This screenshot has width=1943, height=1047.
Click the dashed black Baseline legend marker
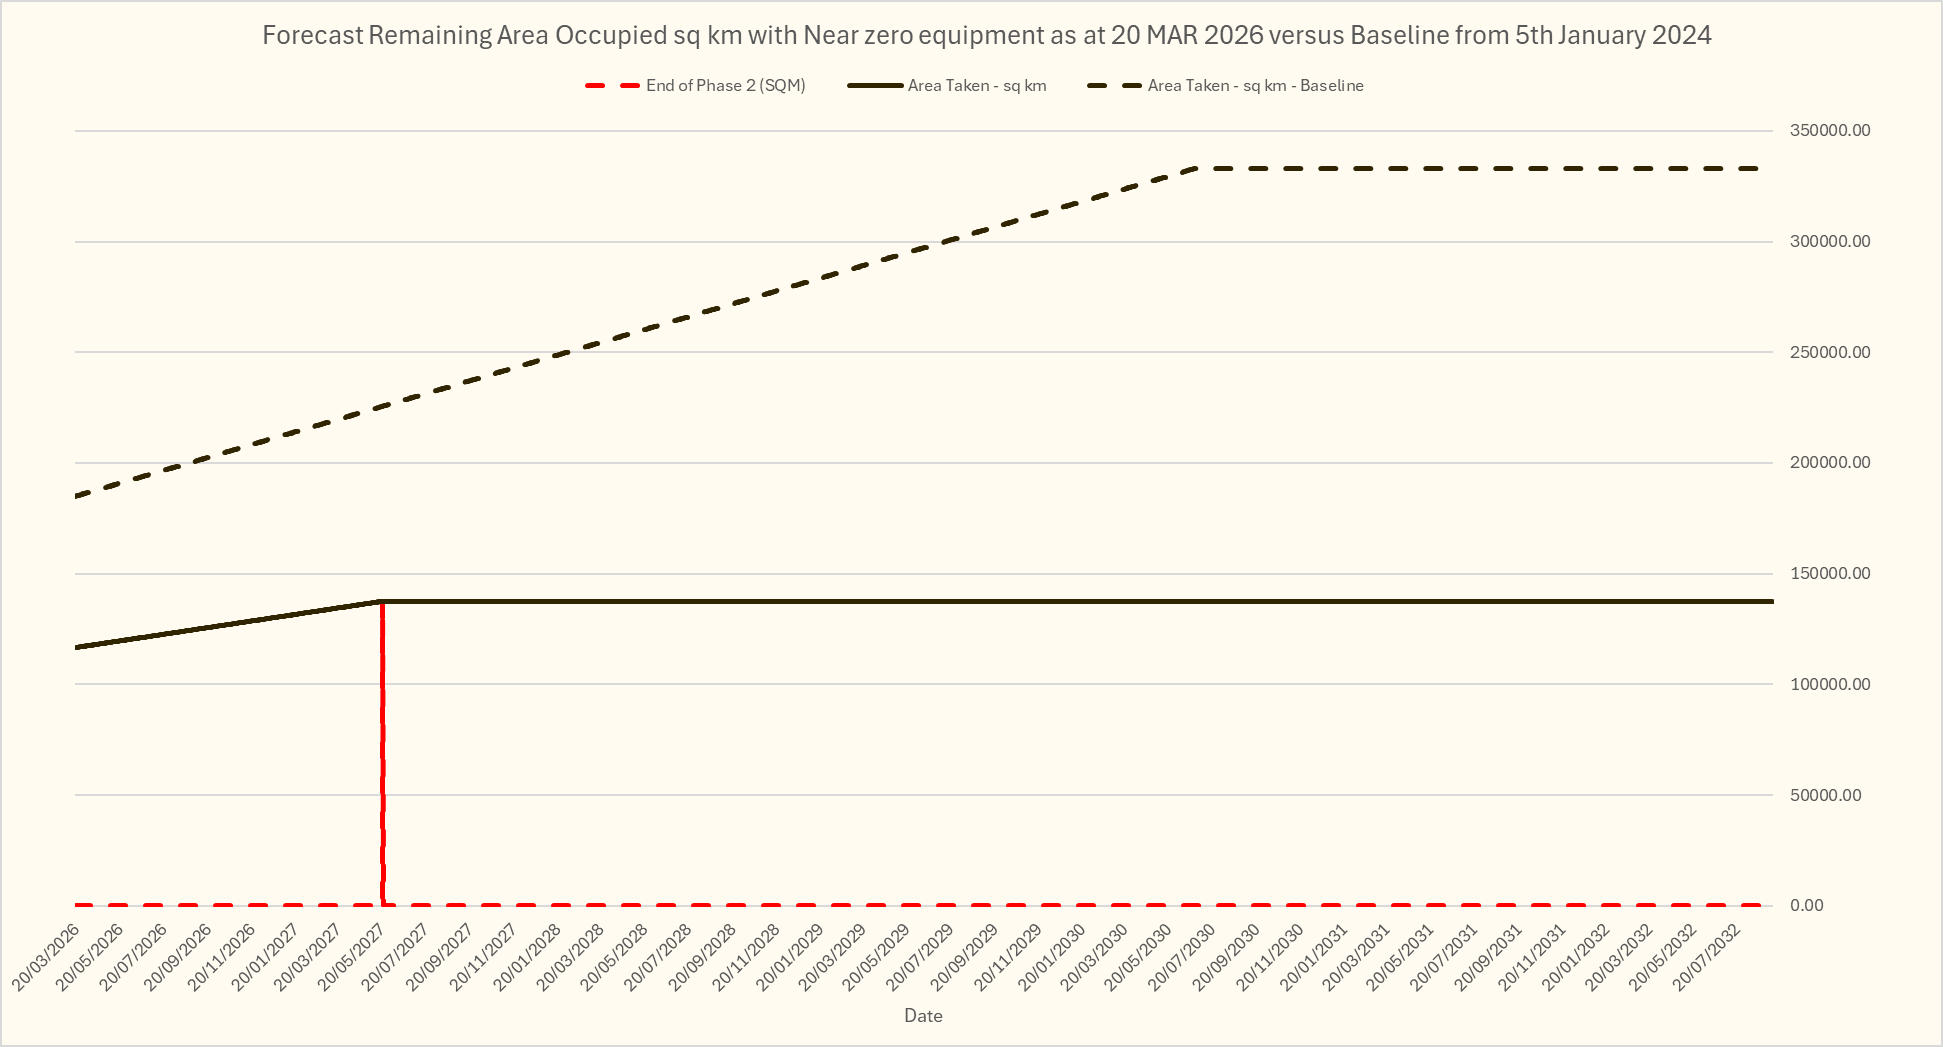point(1114,86)
